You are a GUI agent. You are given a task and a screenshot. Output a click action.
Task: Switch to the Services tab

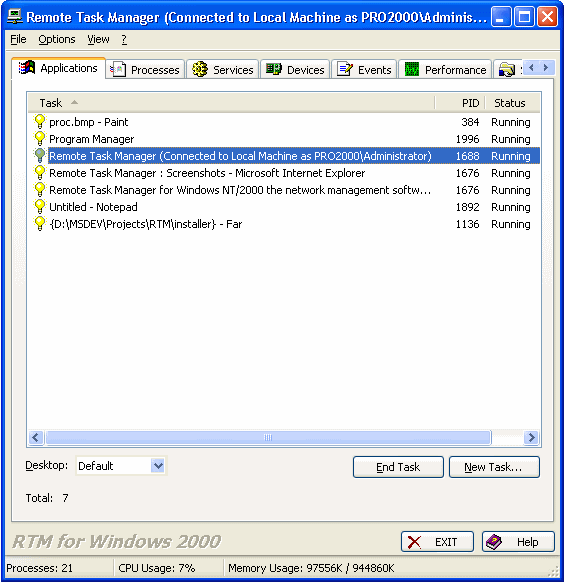point(222,70)
